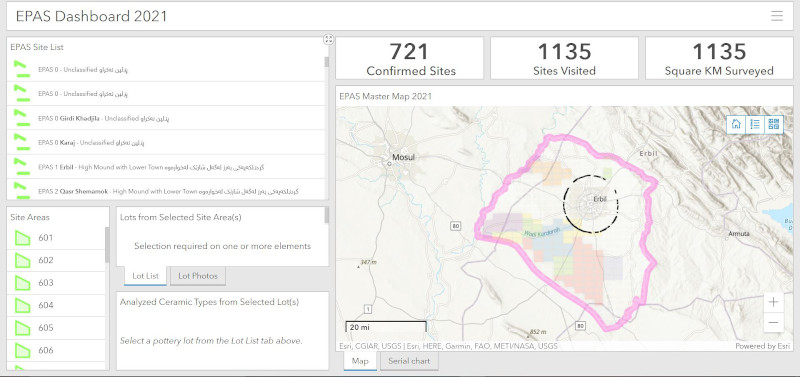800x377 pixels.
Task: Select site area 603 in the list
Action: click(x=56, y=283)
